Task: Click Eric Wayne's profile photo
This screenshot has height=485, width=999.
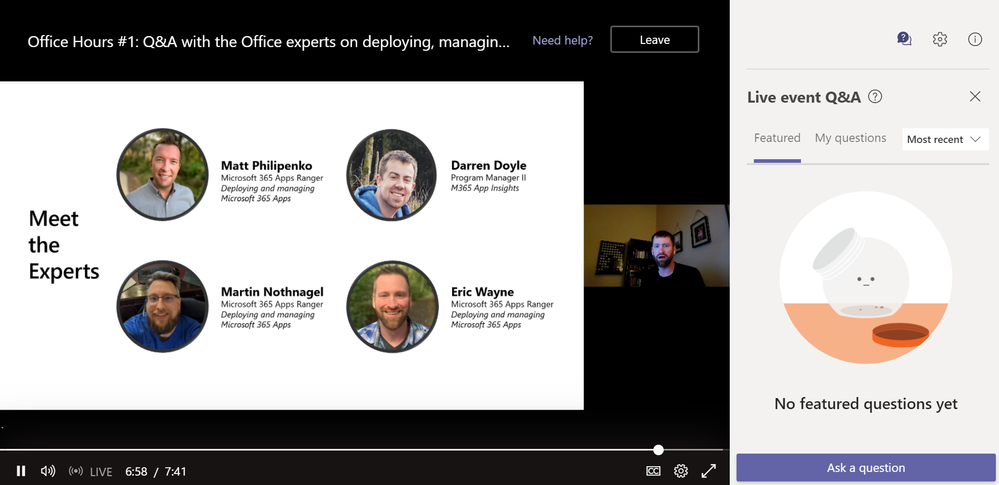Action: click(392, 306)
